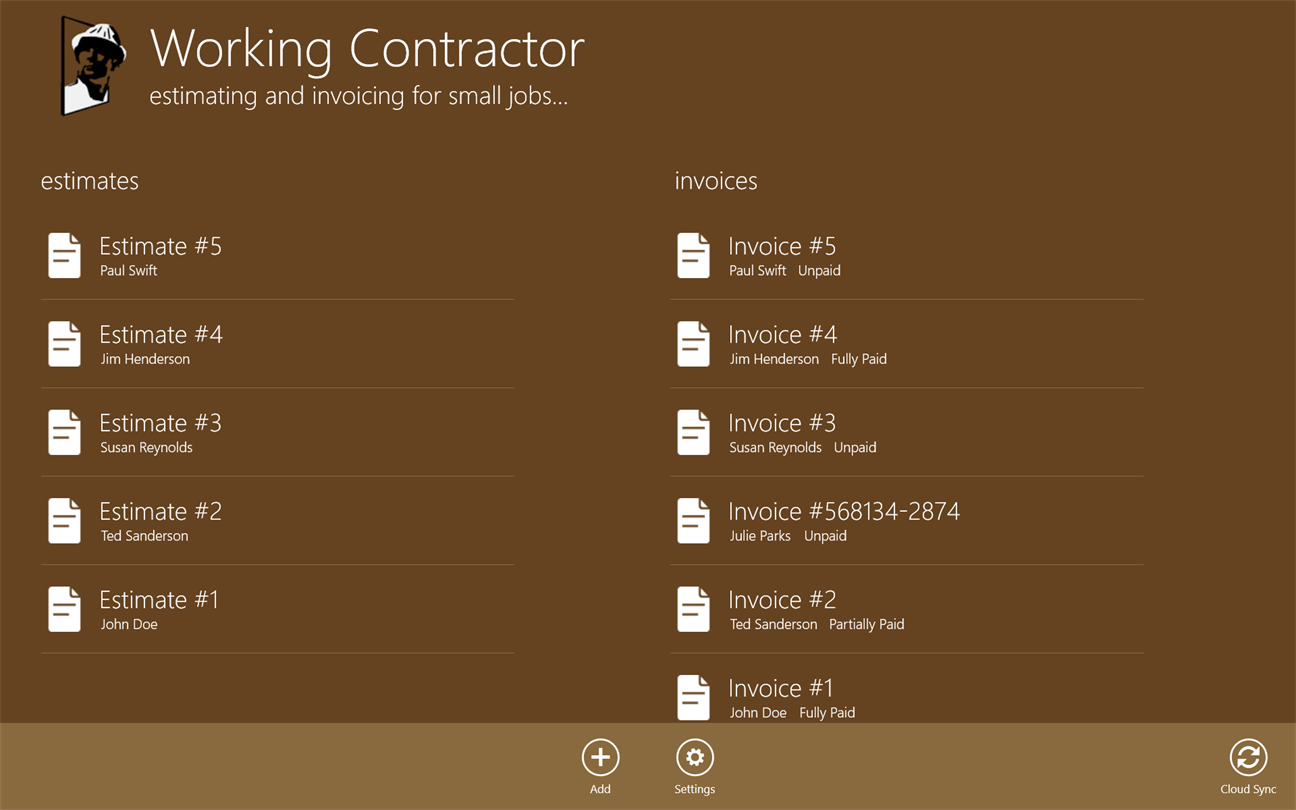This screenshot has height=810, width=1296.
Task: Click the Add plus icon
Action: (x=600, y=758)
